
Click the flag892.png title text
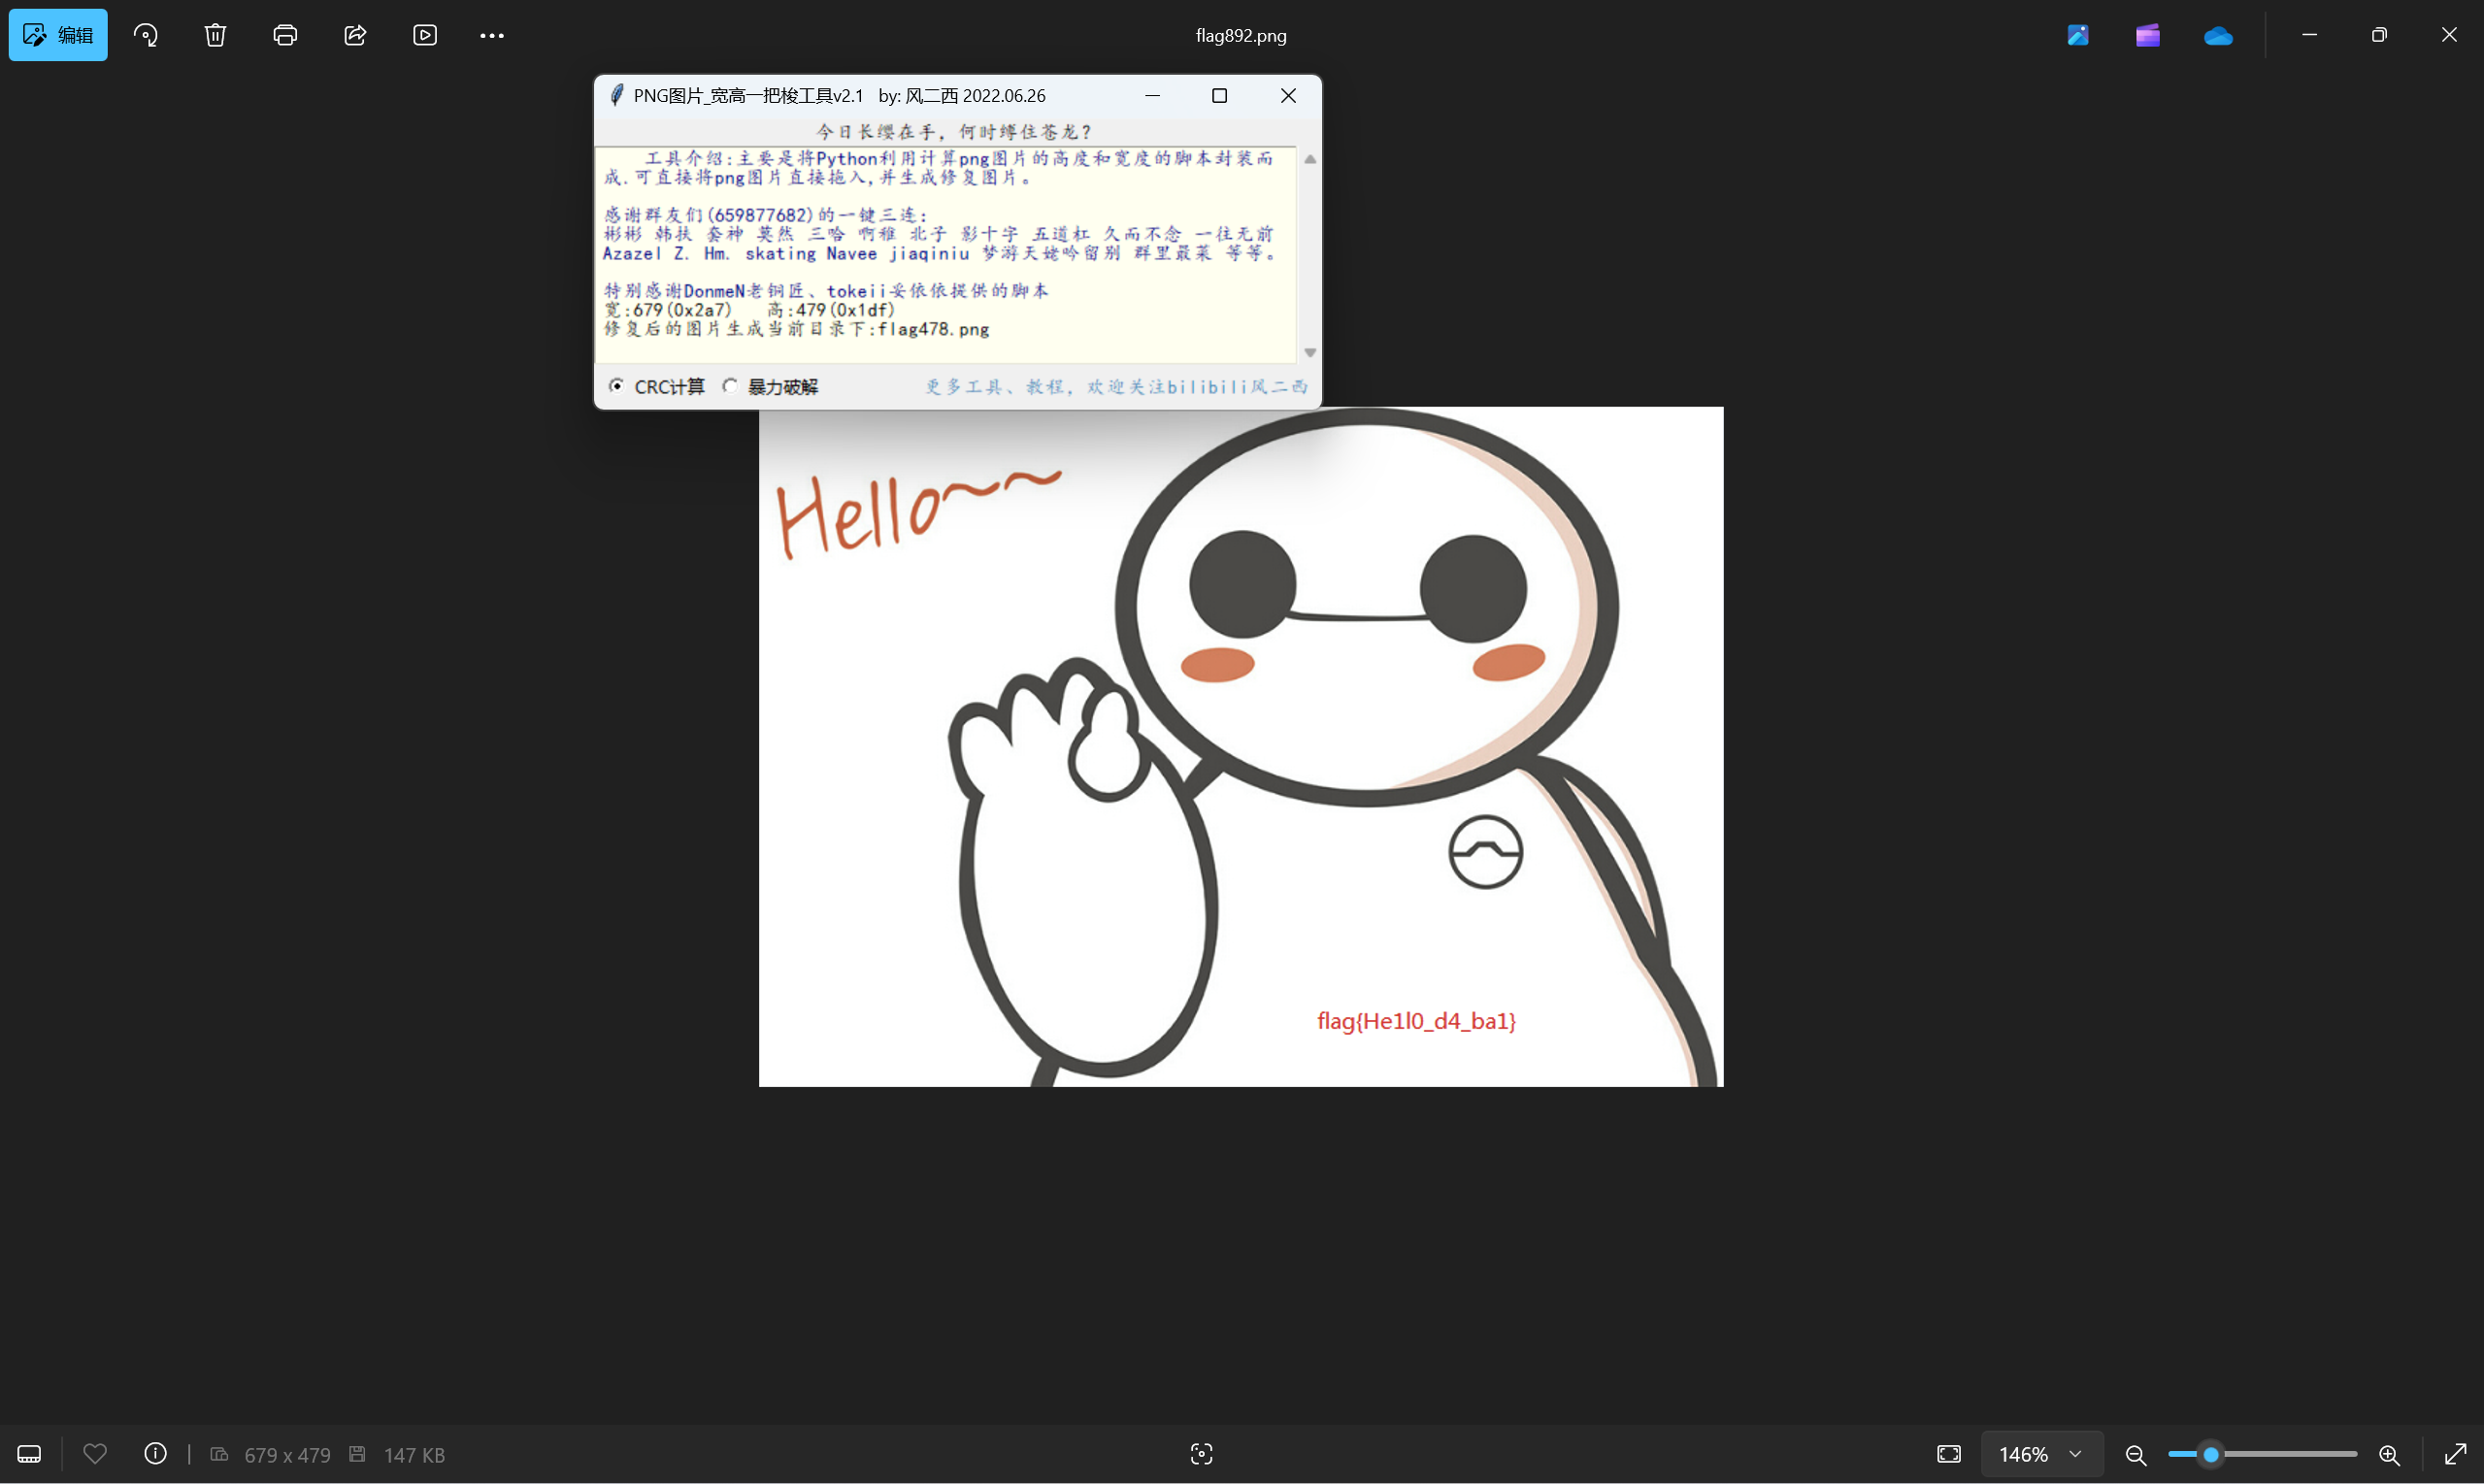point(1241,35)
